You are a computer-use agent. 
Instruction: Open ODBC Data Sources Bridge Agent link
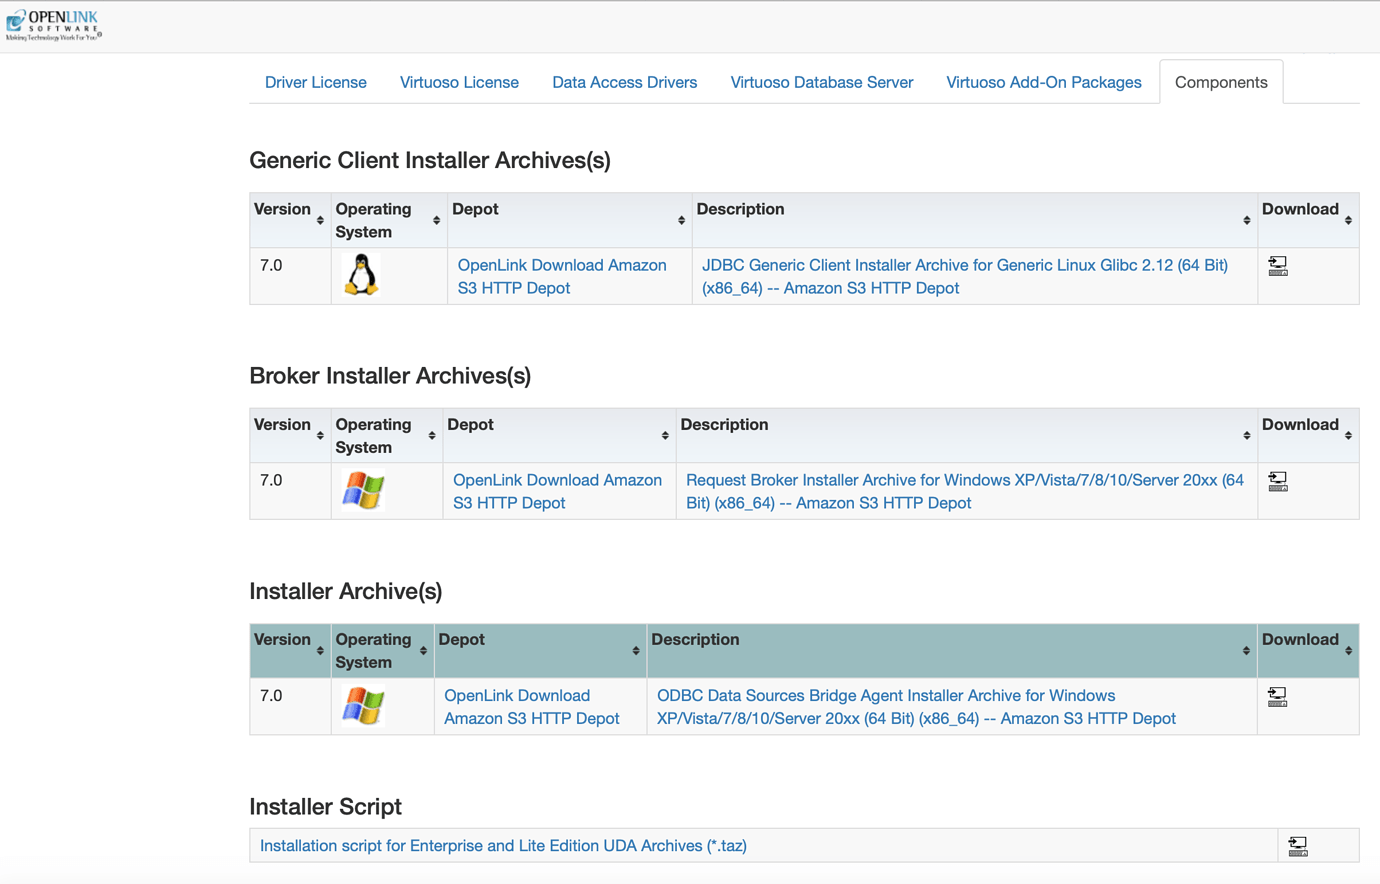click(916, 706)
